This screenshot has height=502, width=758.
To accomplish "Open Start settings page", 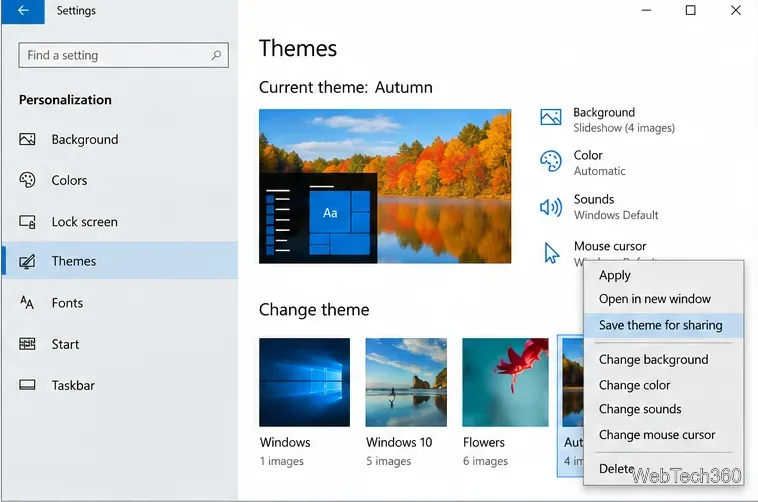I will (x=119, y=344).
